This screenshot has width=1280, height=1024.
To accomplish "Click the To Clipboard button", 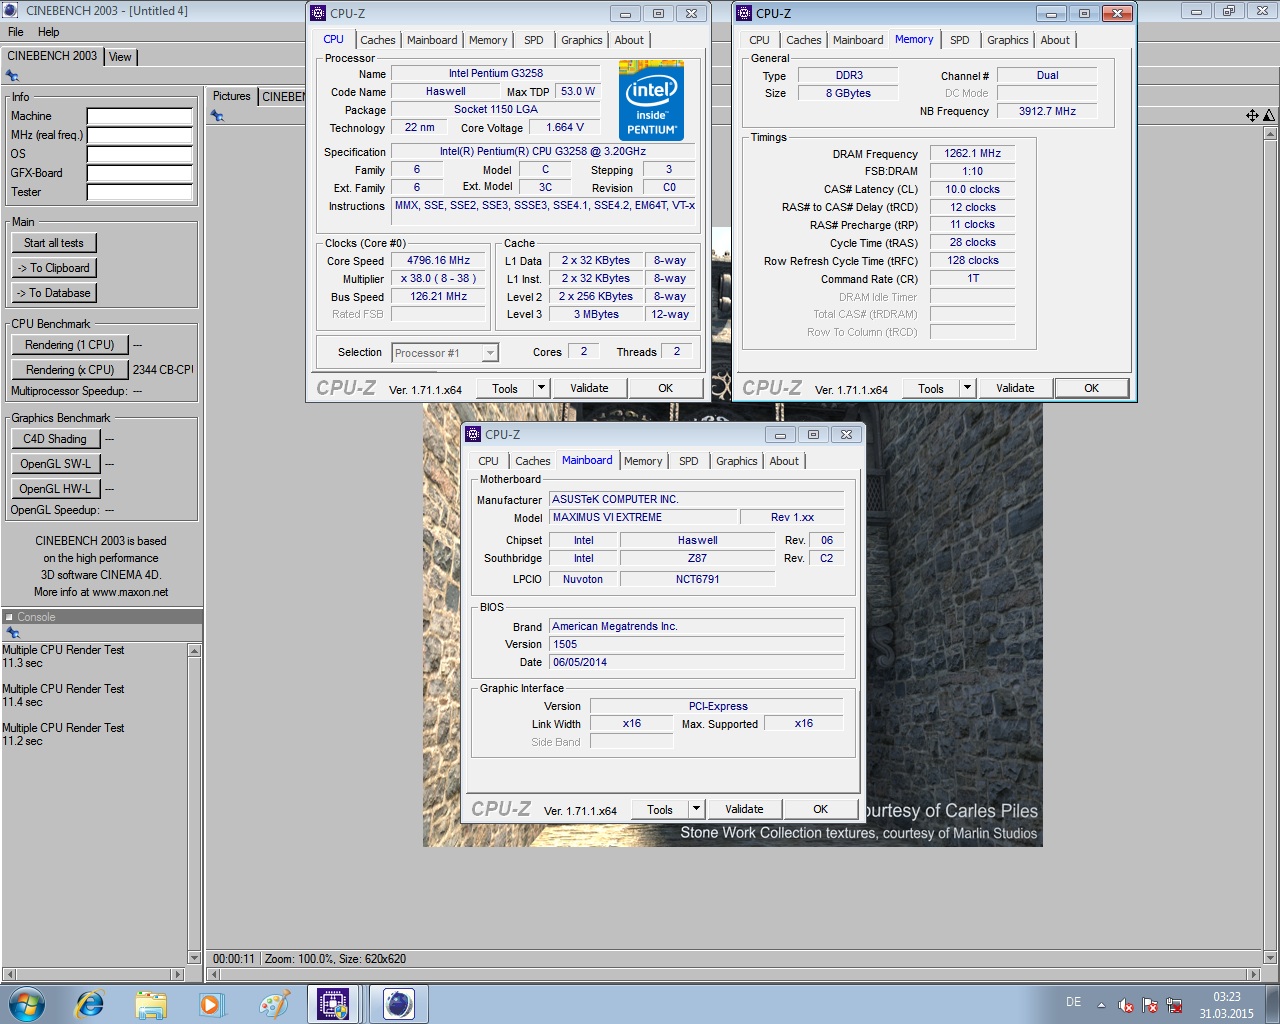I will (x=54, y=268).
